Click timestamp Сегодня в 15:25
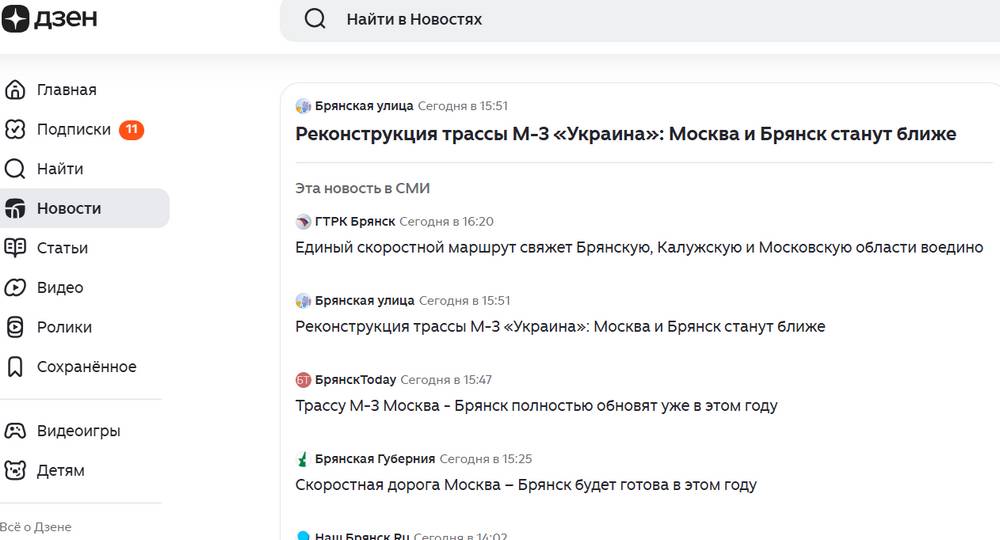This screenshot has height=540, width=1000. tap(485, 459)
